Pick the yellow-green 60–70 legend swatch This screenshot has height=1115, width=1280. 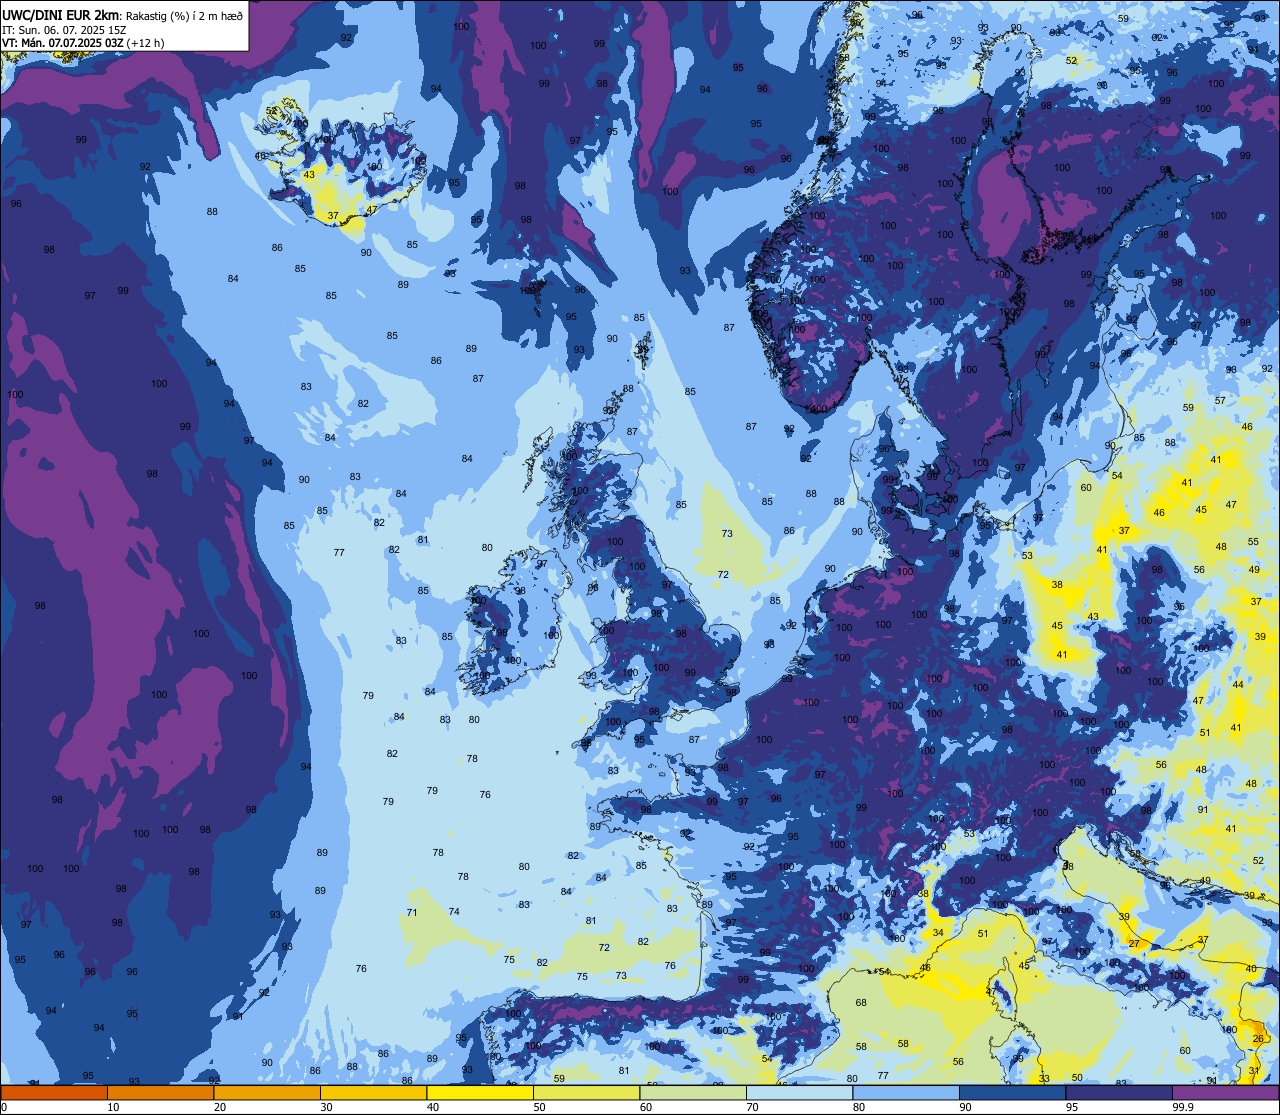pos(693,1092)
